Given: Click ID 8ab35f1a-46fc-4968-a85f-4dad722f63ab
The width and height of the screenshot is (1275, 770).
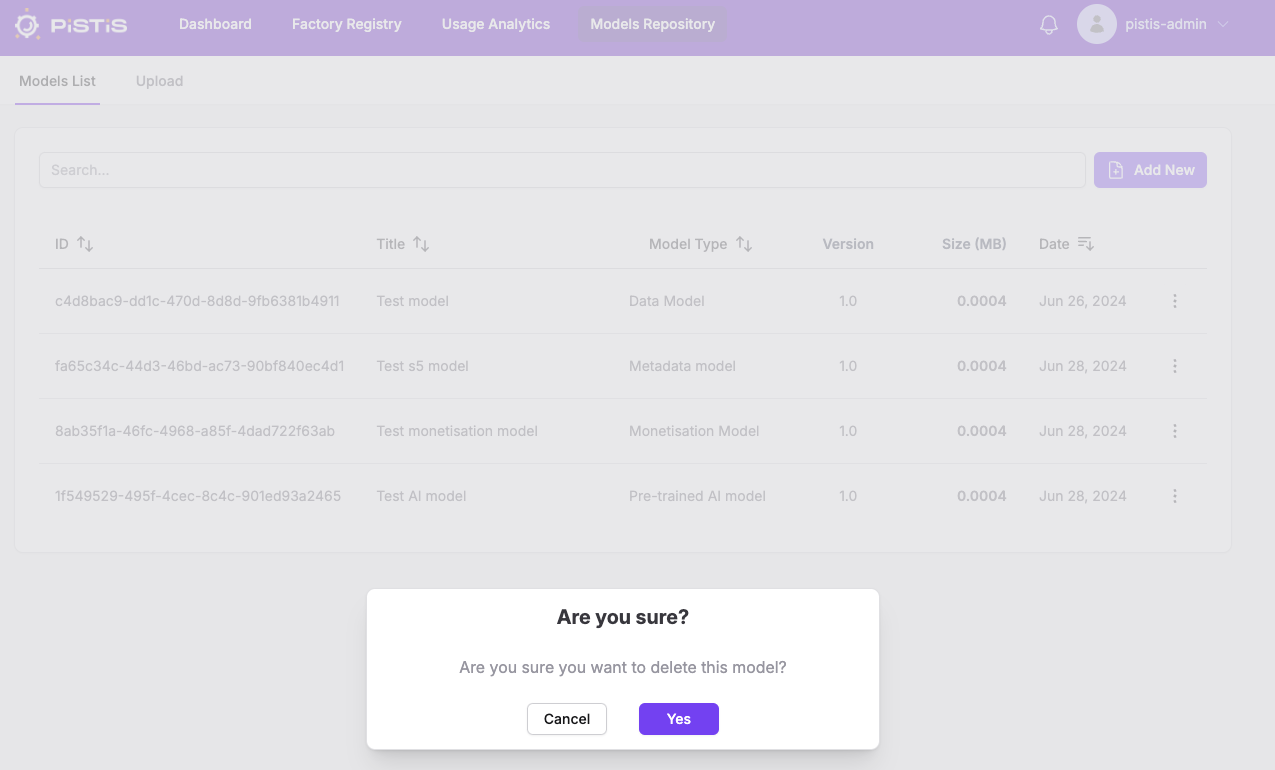Looking at the screenshot, I should click(x=195, y=431).
